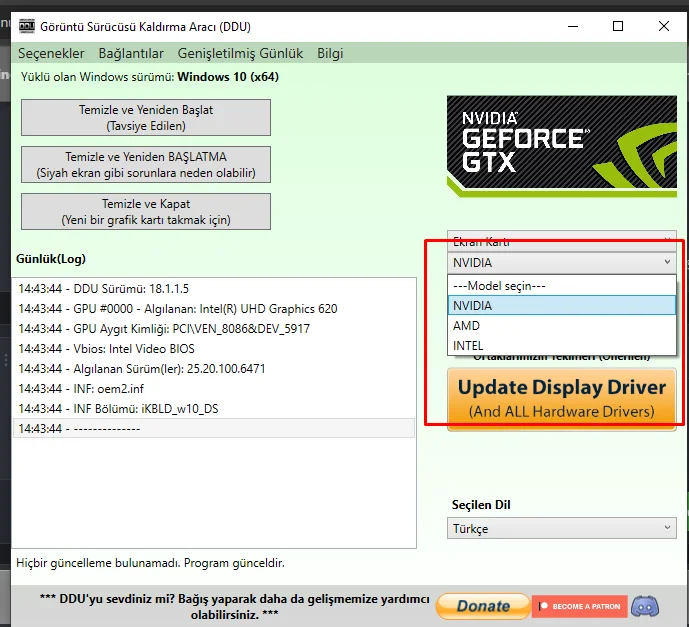Click the Become a Patron button

[579, 606]
